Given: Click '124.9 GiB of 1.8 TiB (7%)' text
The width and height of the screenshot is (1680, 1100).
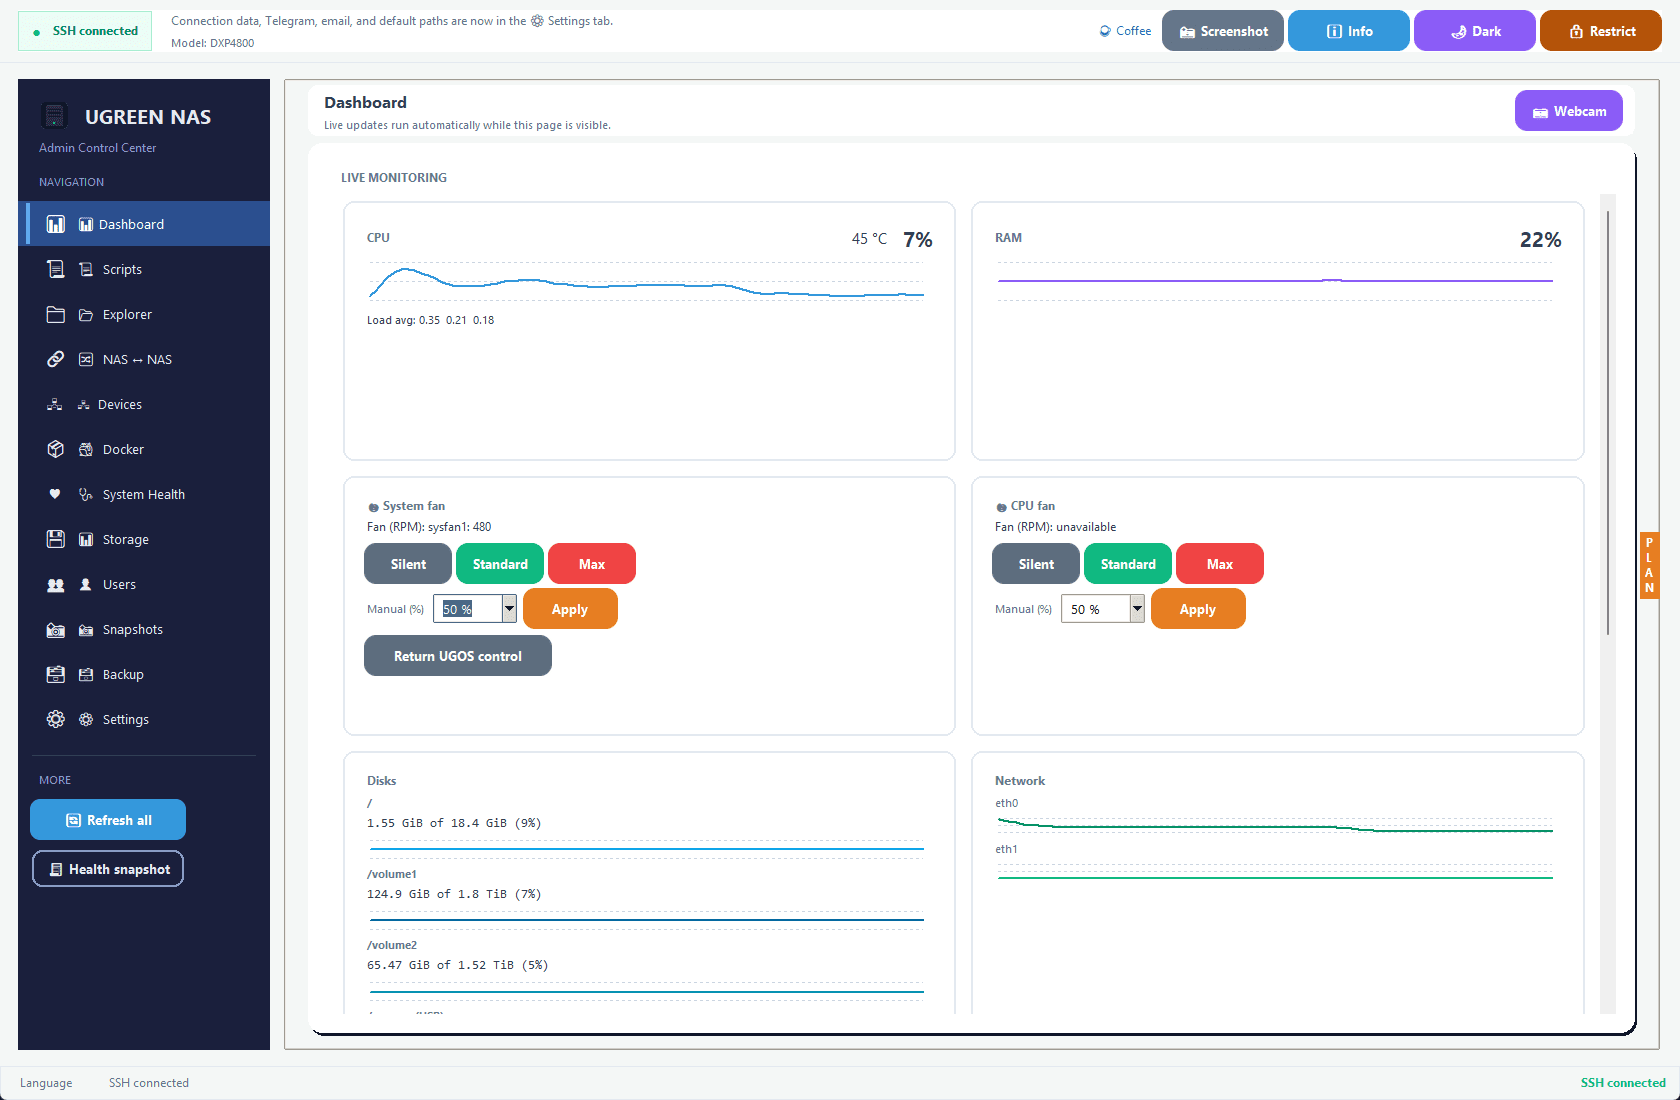Looking at the screenshot, I should pos(454,894).
